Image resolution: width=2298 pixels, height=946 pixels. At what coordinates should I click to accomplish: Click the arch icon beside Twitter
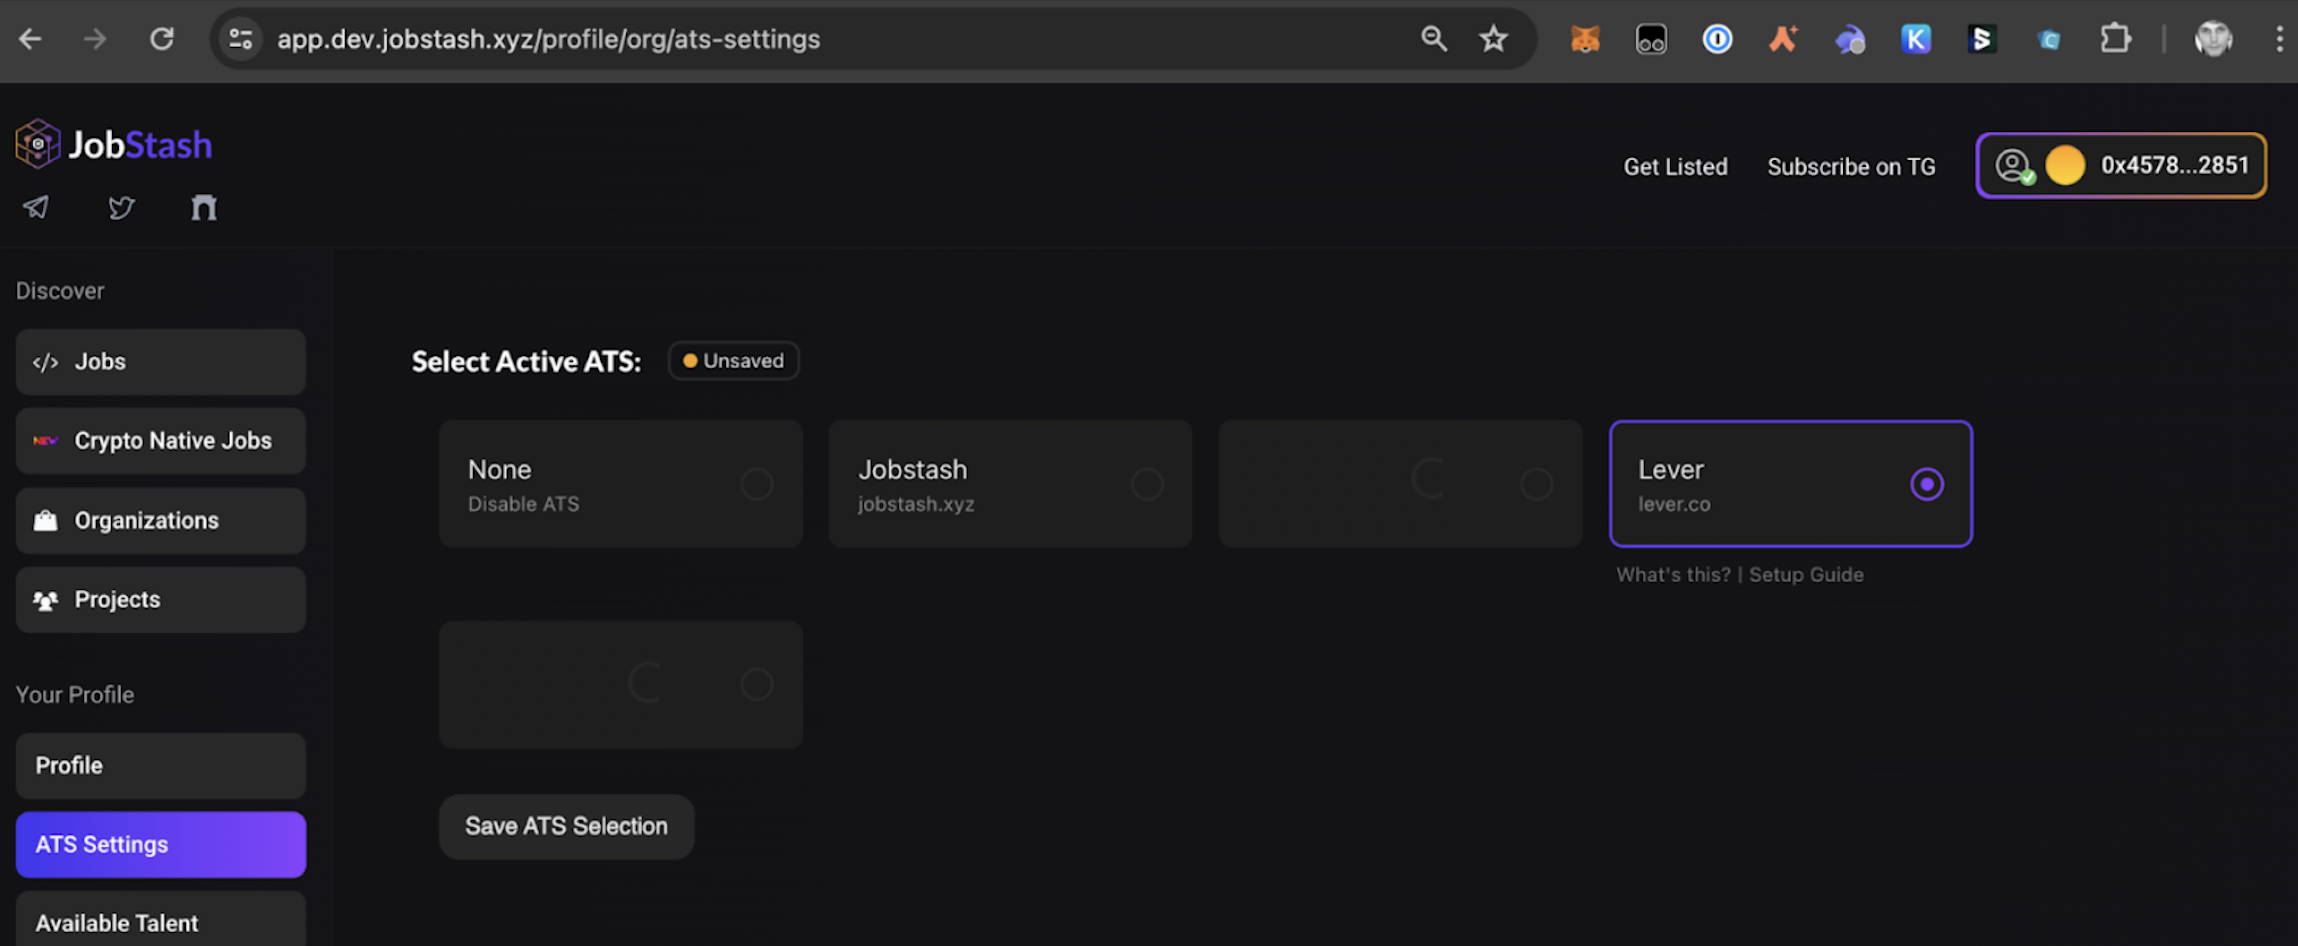(204, 207)
